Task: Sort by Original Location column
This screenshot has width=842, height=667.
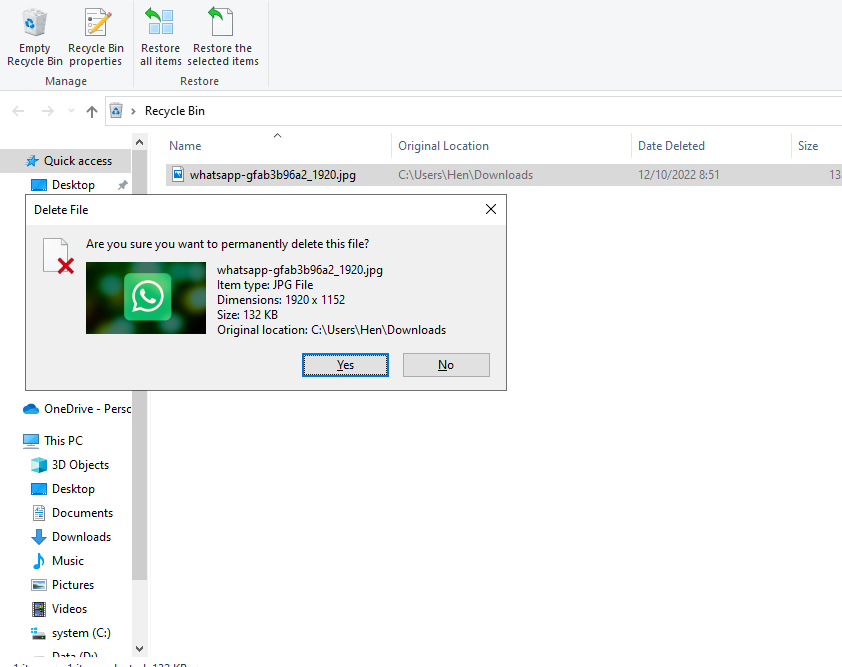Action: click(443, 146)
